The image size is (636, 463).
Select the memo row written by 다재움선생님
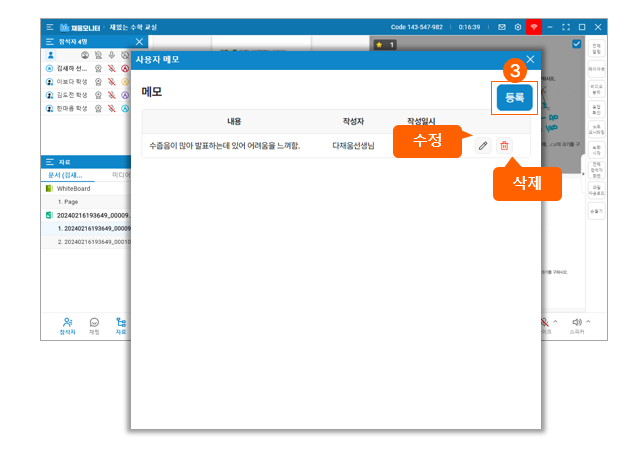pos(300,146)
